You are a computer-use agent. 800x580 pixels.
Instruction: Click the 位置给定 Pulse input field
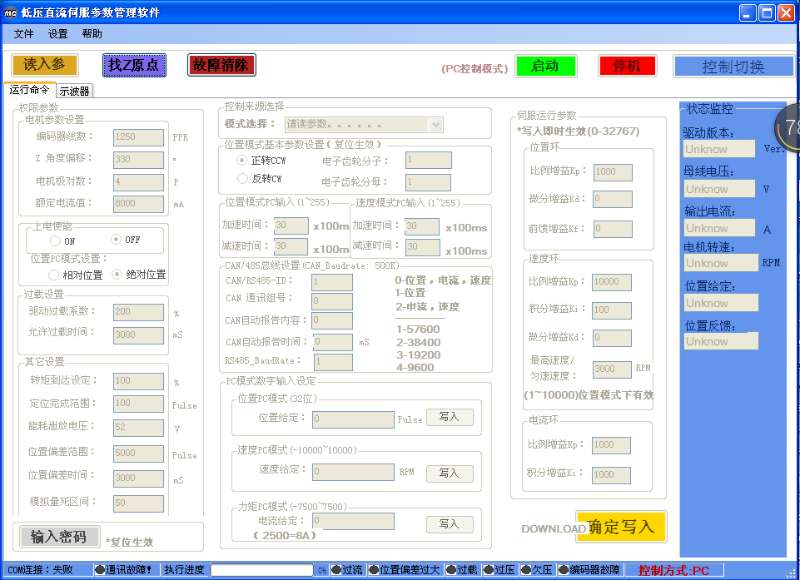[353, 419]
